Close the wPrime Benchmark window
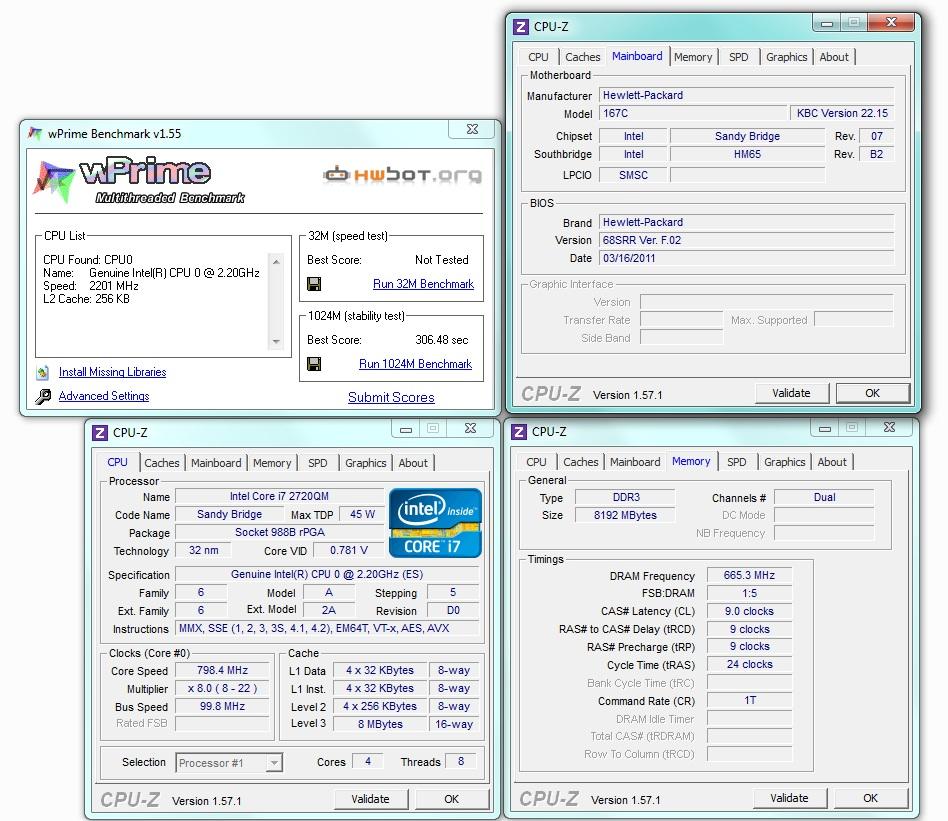 tap(473, 129)
